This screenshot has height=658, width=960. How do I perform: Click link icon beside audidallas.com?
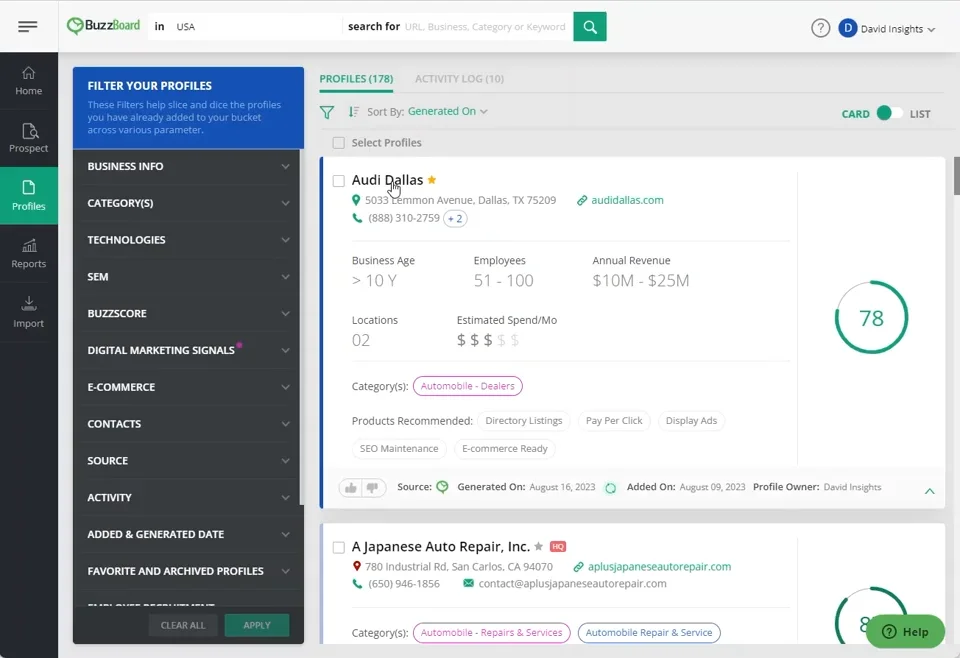click(x=582, y=200)
